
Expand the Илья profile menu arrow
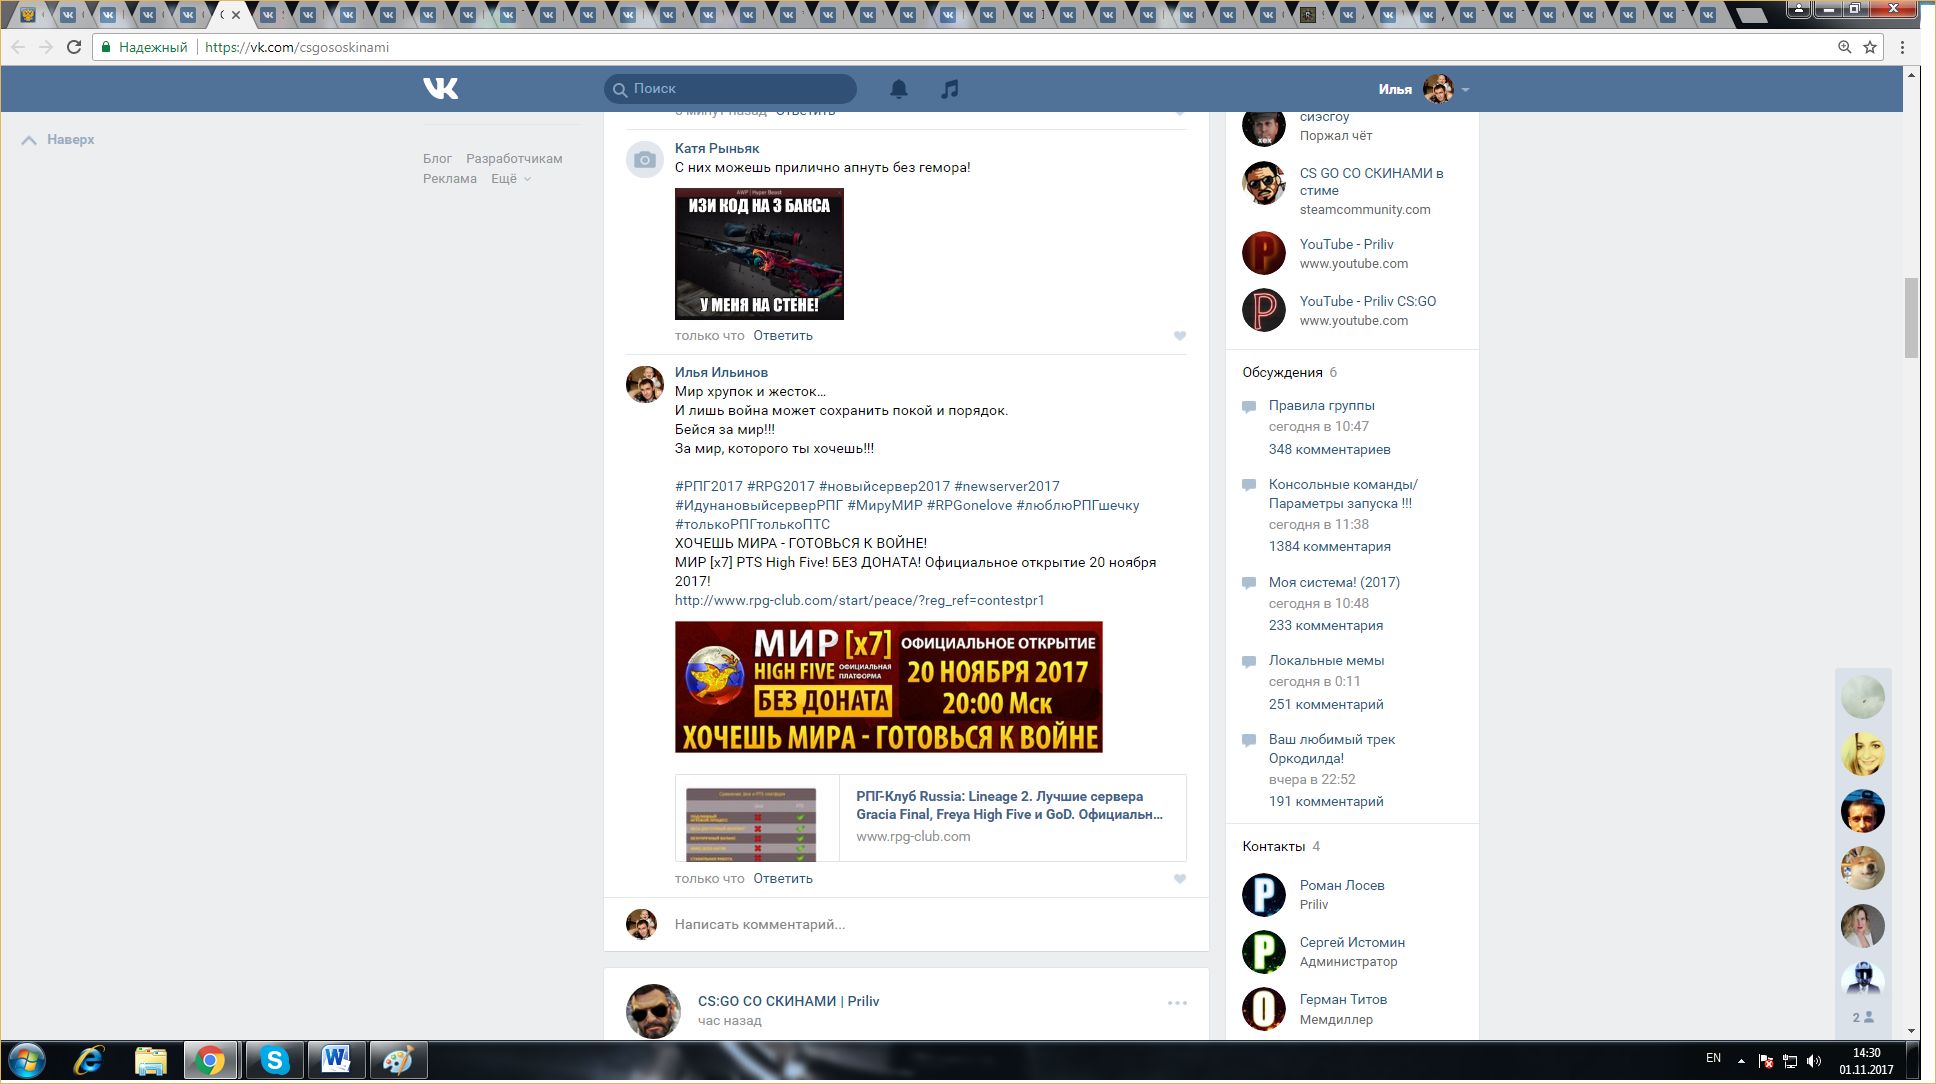[1465, 90]
